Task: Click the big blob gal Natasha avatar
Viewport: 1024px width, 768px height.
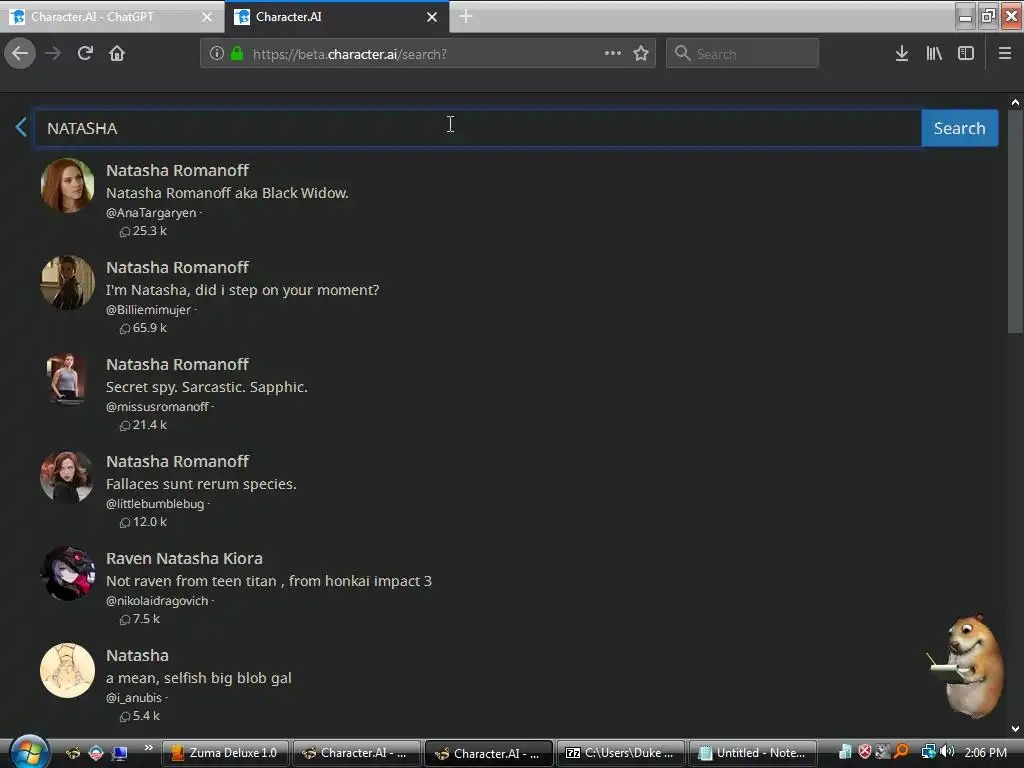Action: 67,670
